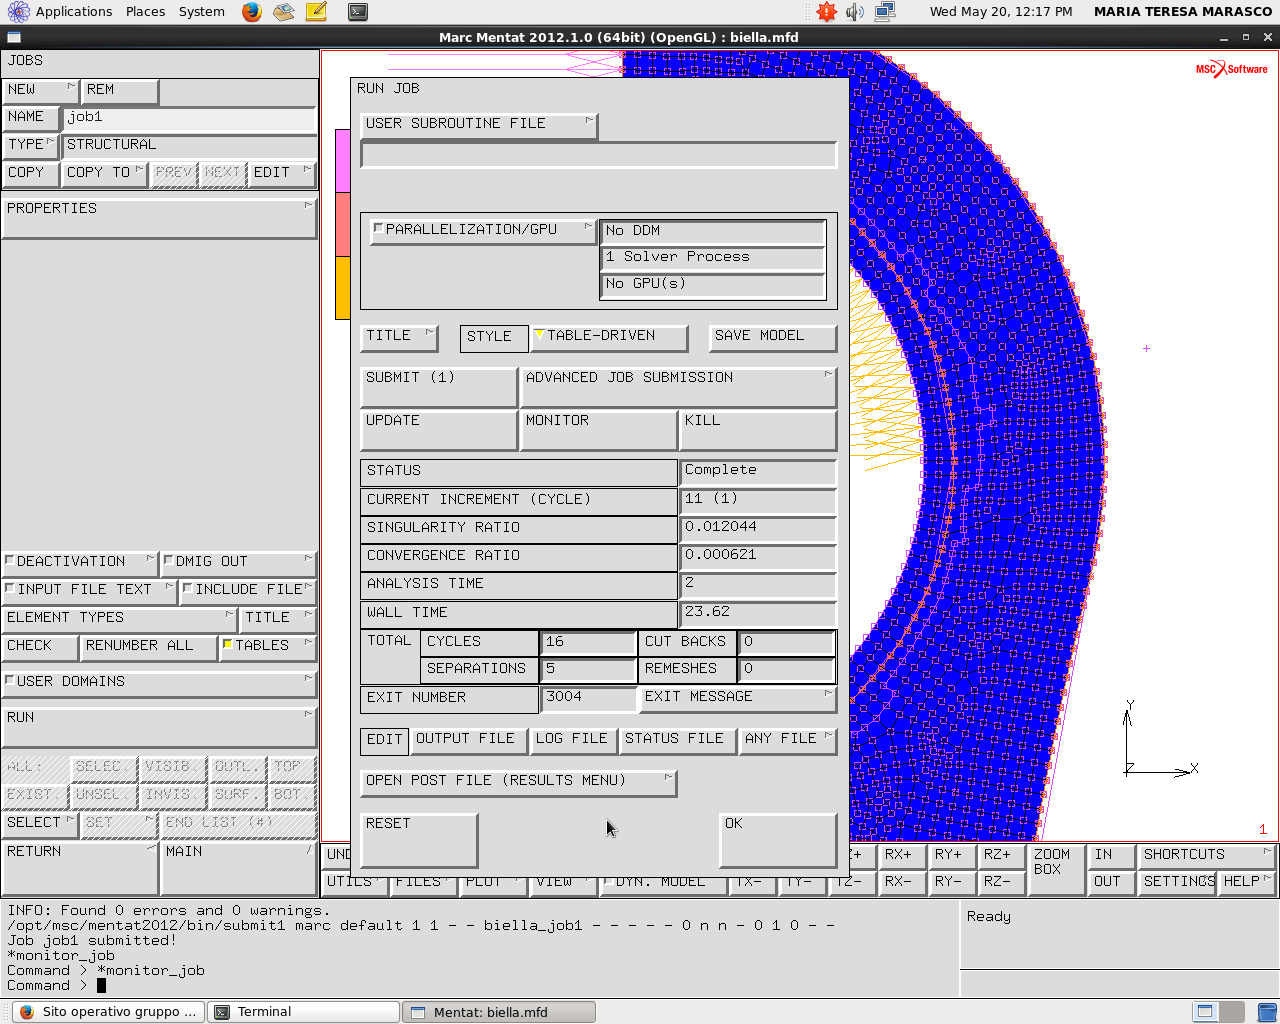Expand the RUN submenu in Jobs panel
The height and width of the screenshot is (1024, 1280).
click(x=159, y=727)
